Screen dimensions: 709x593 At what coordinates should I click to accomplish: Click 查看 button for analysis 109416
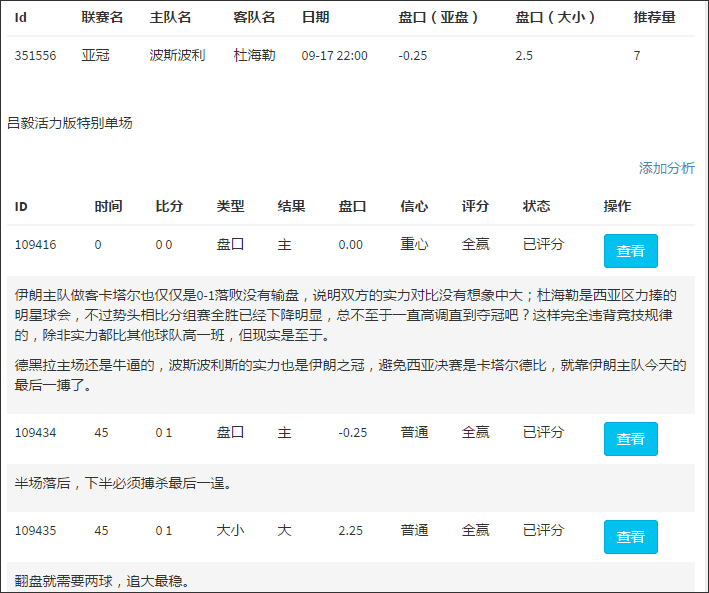(630, 251)
